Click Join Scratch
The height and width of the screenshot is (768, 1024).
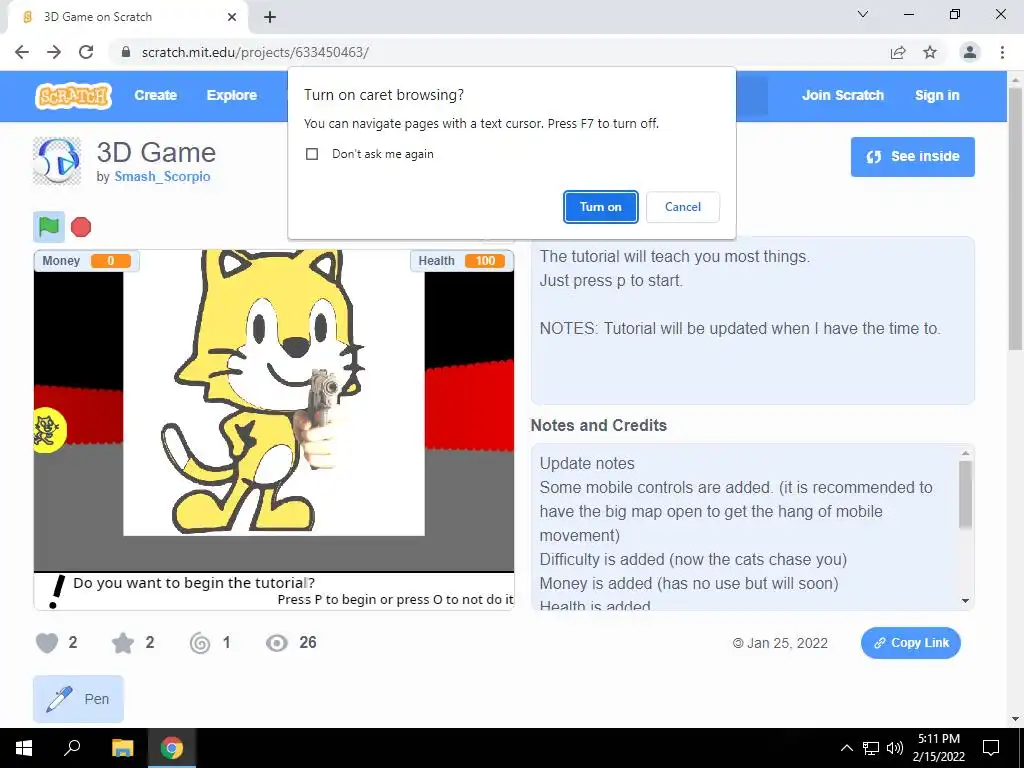coord(842,95)
